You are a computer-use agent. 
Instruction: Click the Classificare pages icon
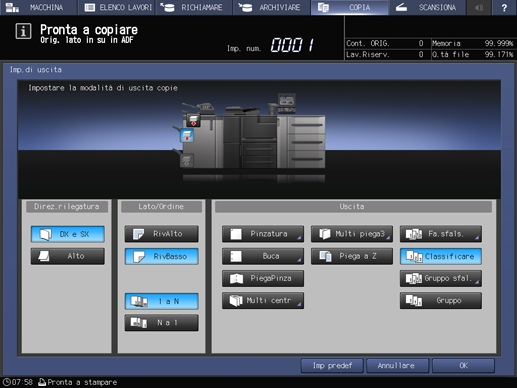(414, 256)
